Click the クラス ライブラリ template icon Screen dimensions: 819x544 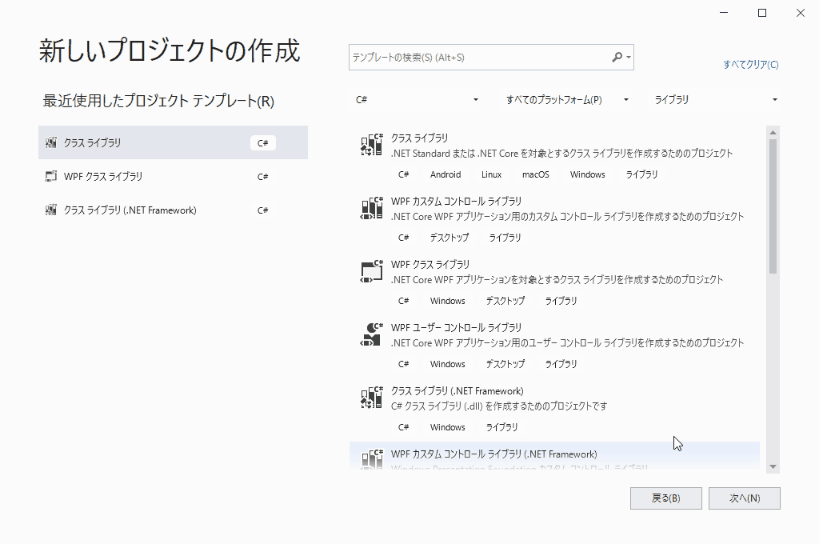371,145
